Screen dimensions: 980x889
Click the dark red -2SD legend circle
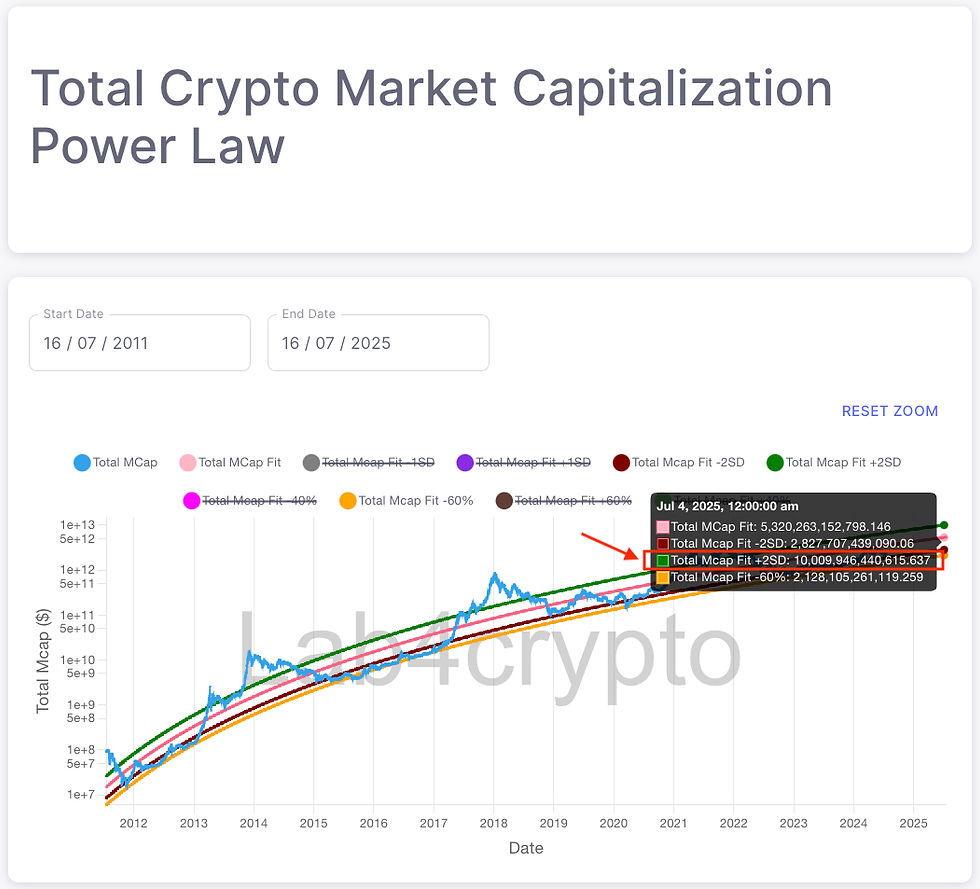(x=621, y=463)
